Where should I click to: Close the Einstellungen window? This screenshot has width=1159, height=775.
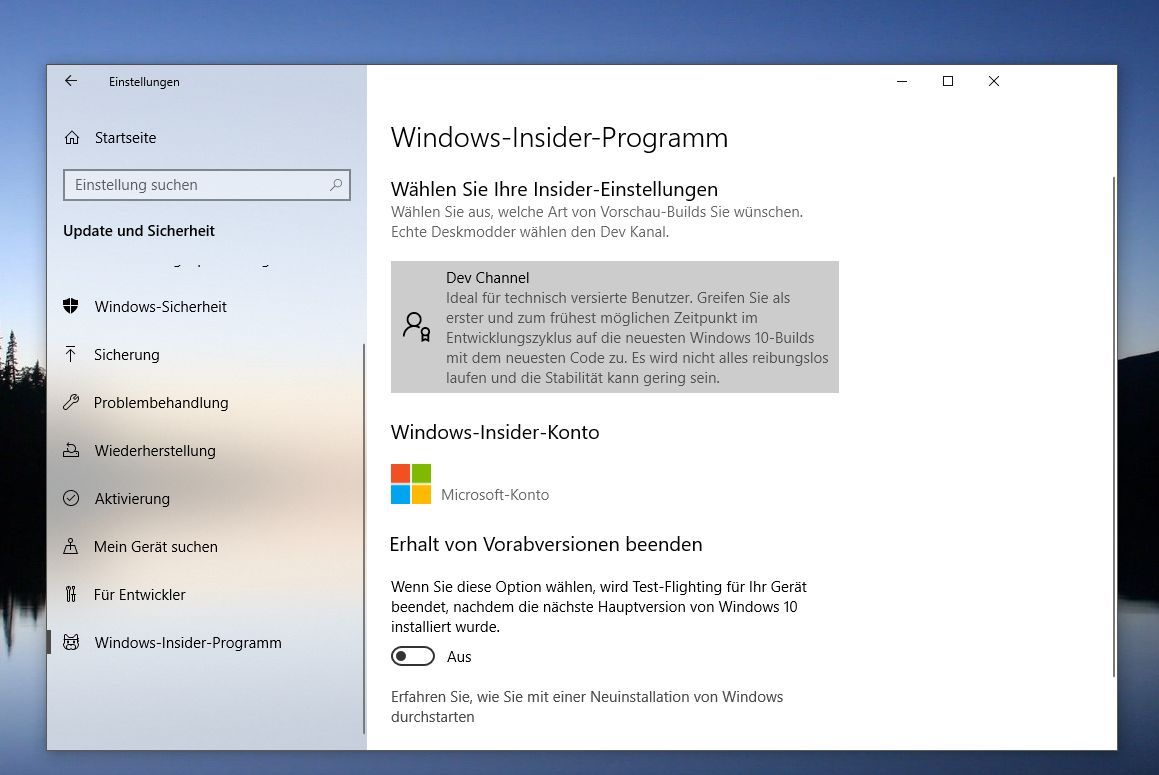click(x=993, y=81)
